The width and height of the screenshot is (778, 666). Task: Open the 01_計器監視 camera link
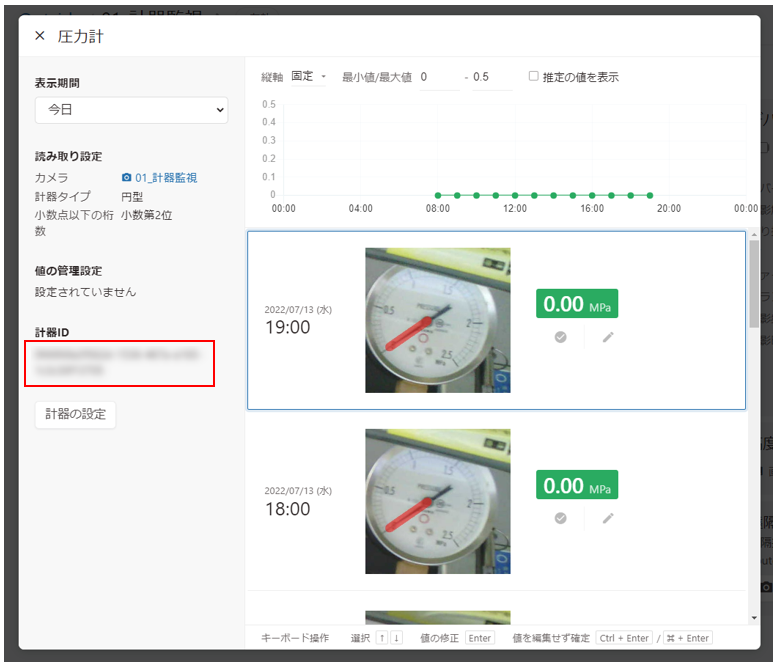click(166, 178)
